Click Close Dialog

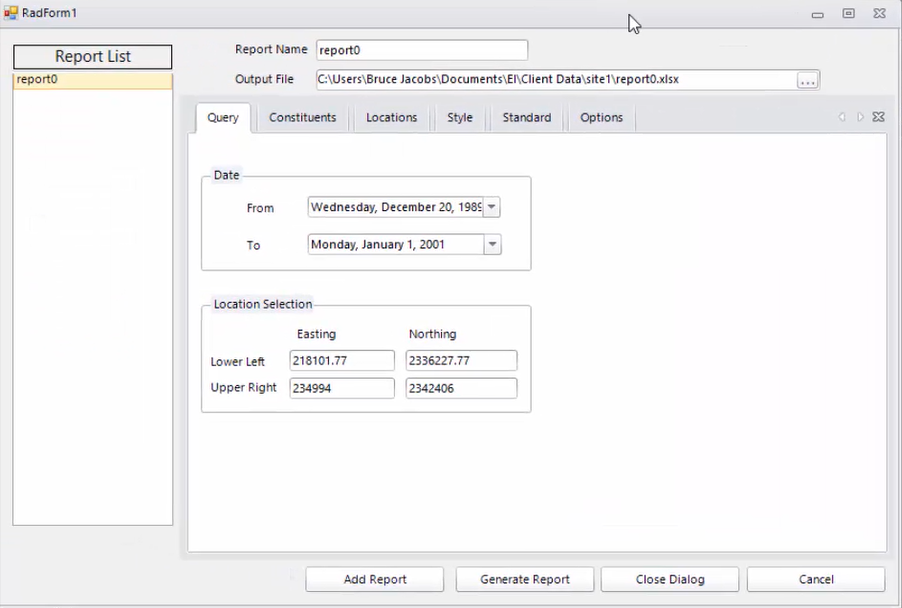click(669, 579)
